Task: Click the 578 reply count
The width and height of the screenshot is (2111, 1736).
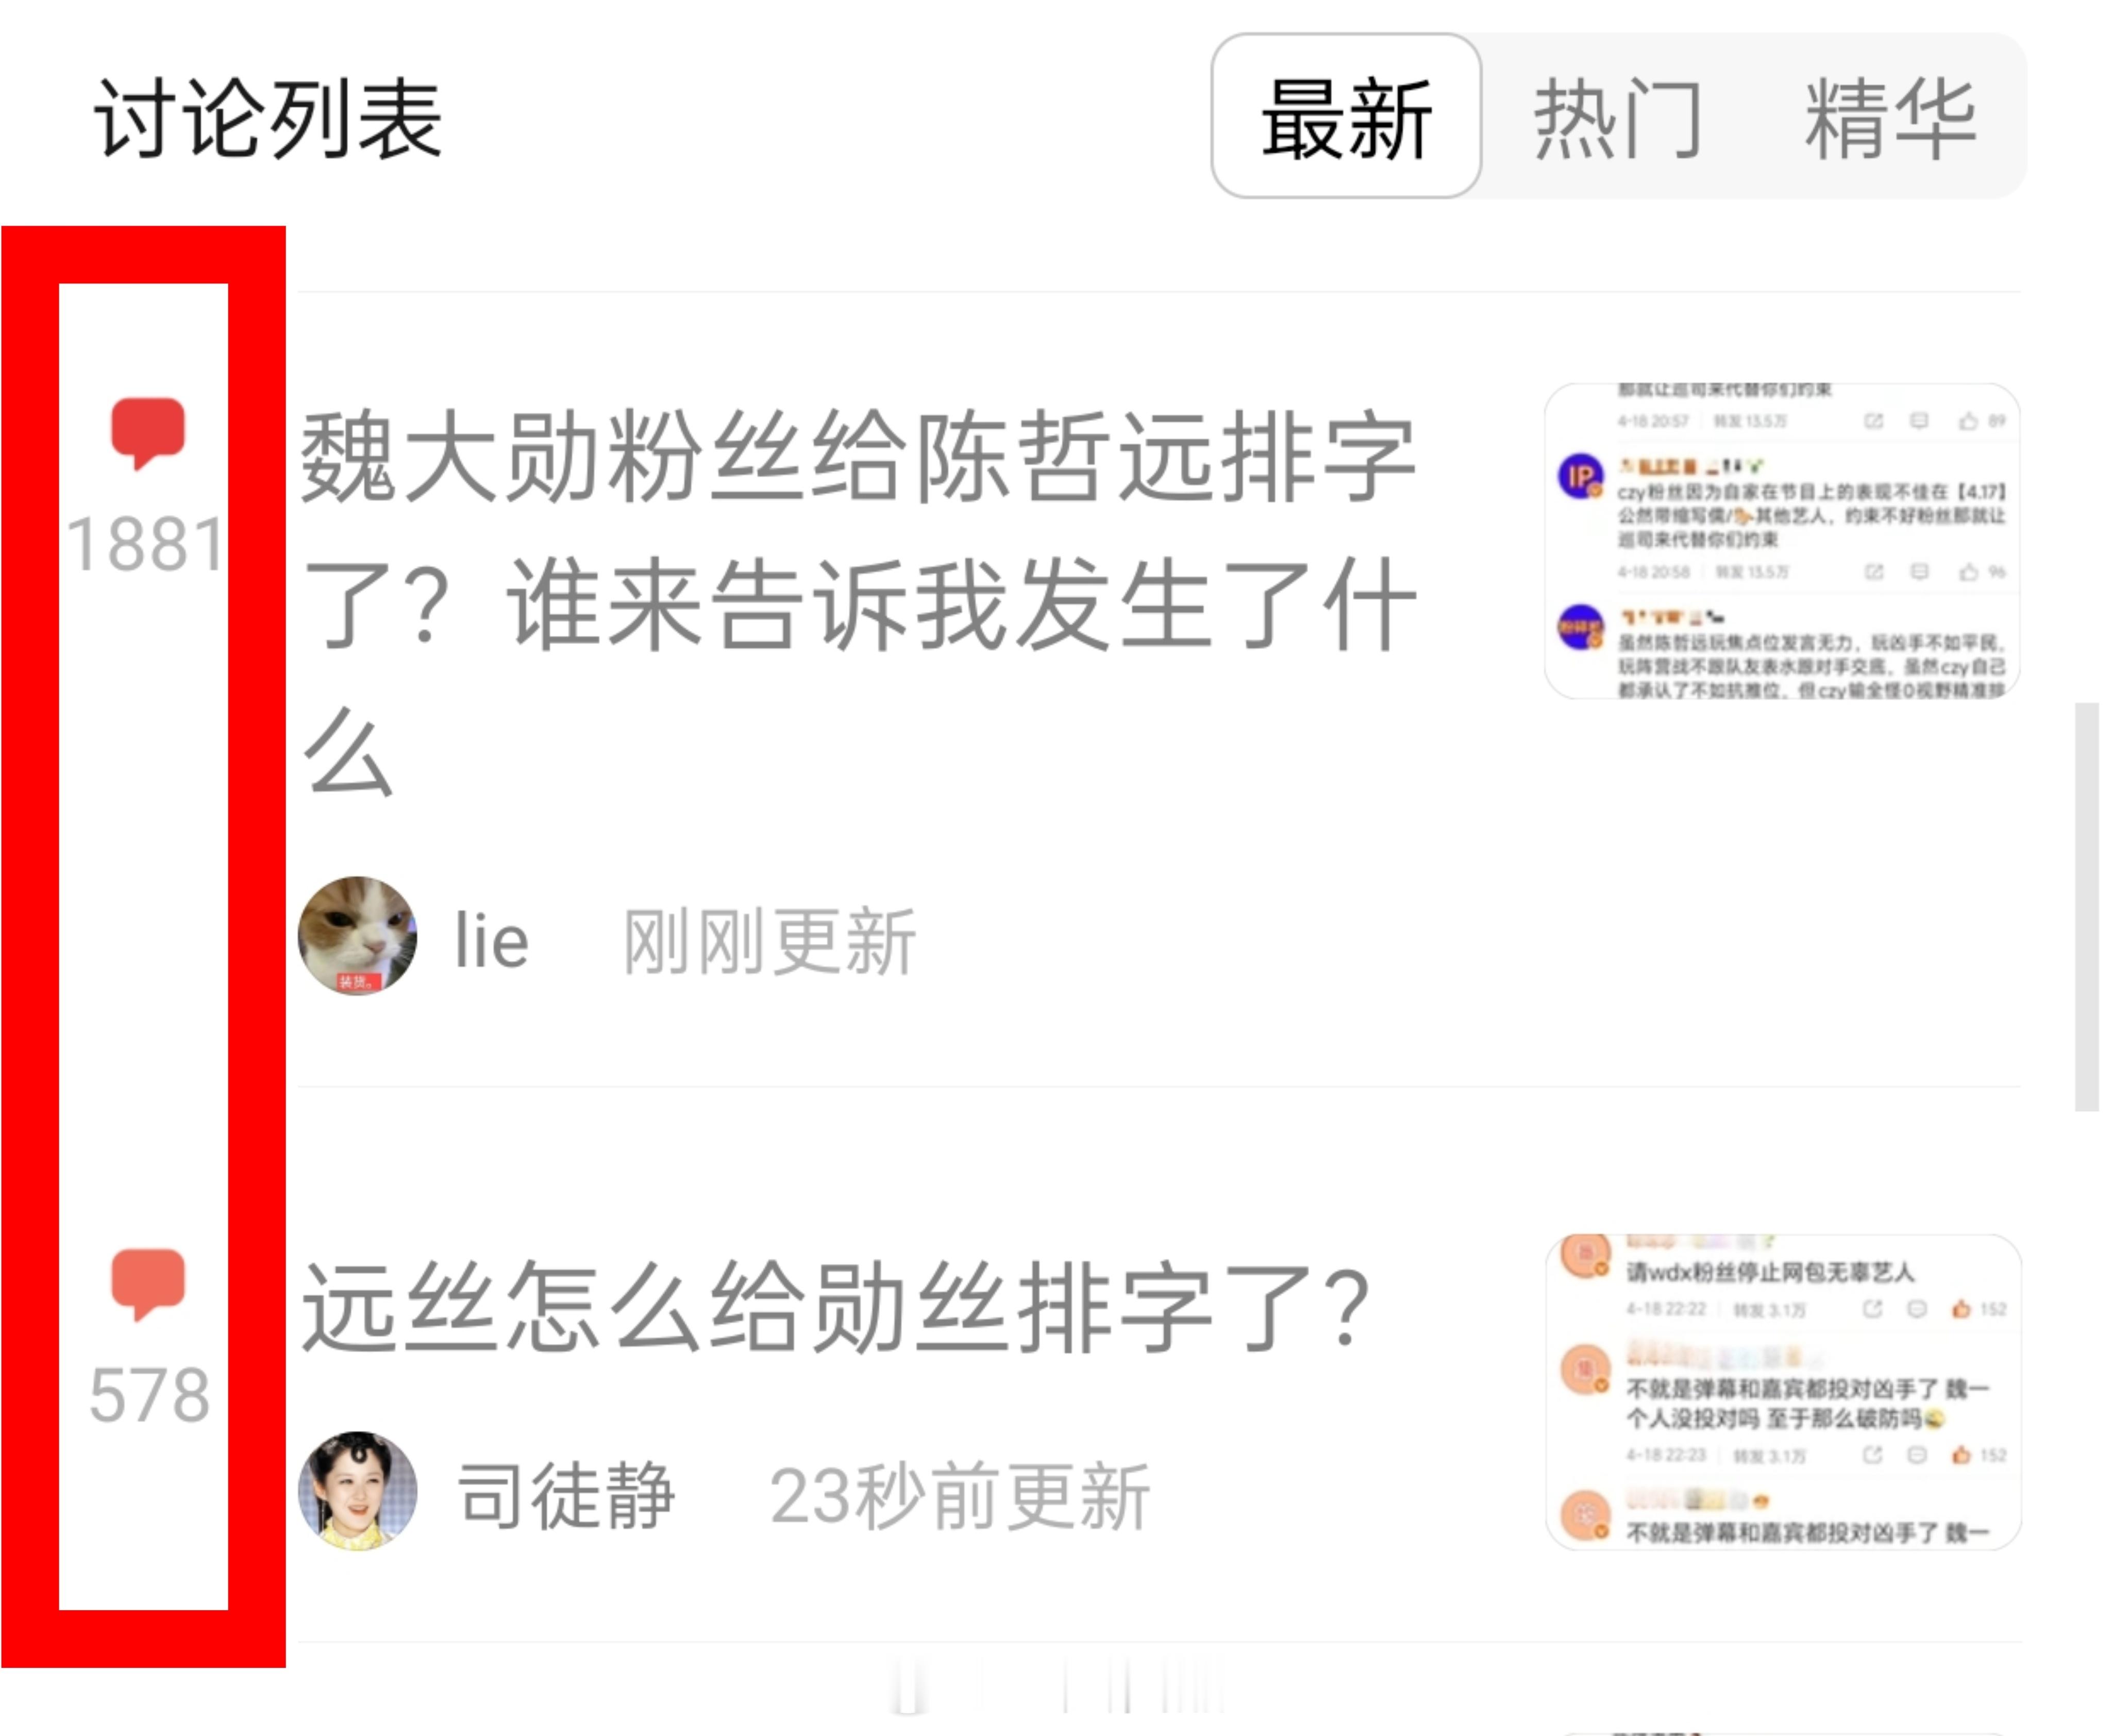Action: [149, 1395]
